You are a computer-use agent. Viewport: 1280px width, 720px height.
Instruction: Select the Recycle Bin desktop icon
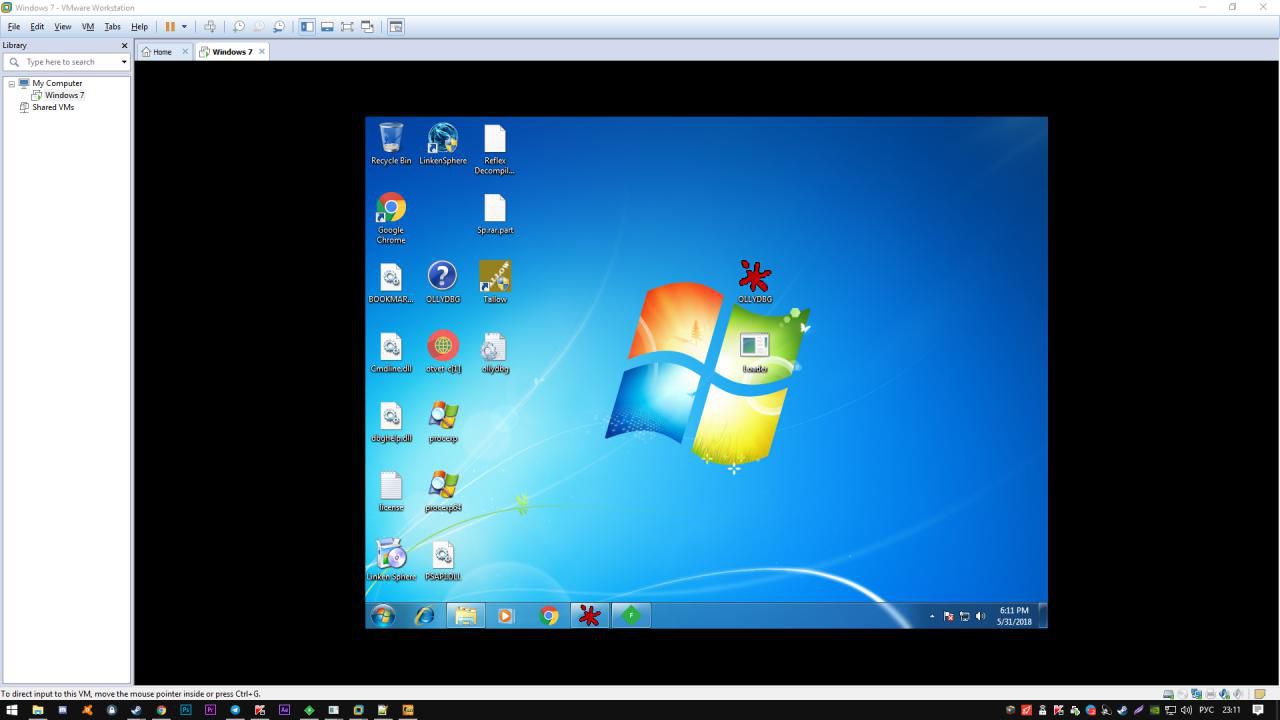[x=391, y=144]
